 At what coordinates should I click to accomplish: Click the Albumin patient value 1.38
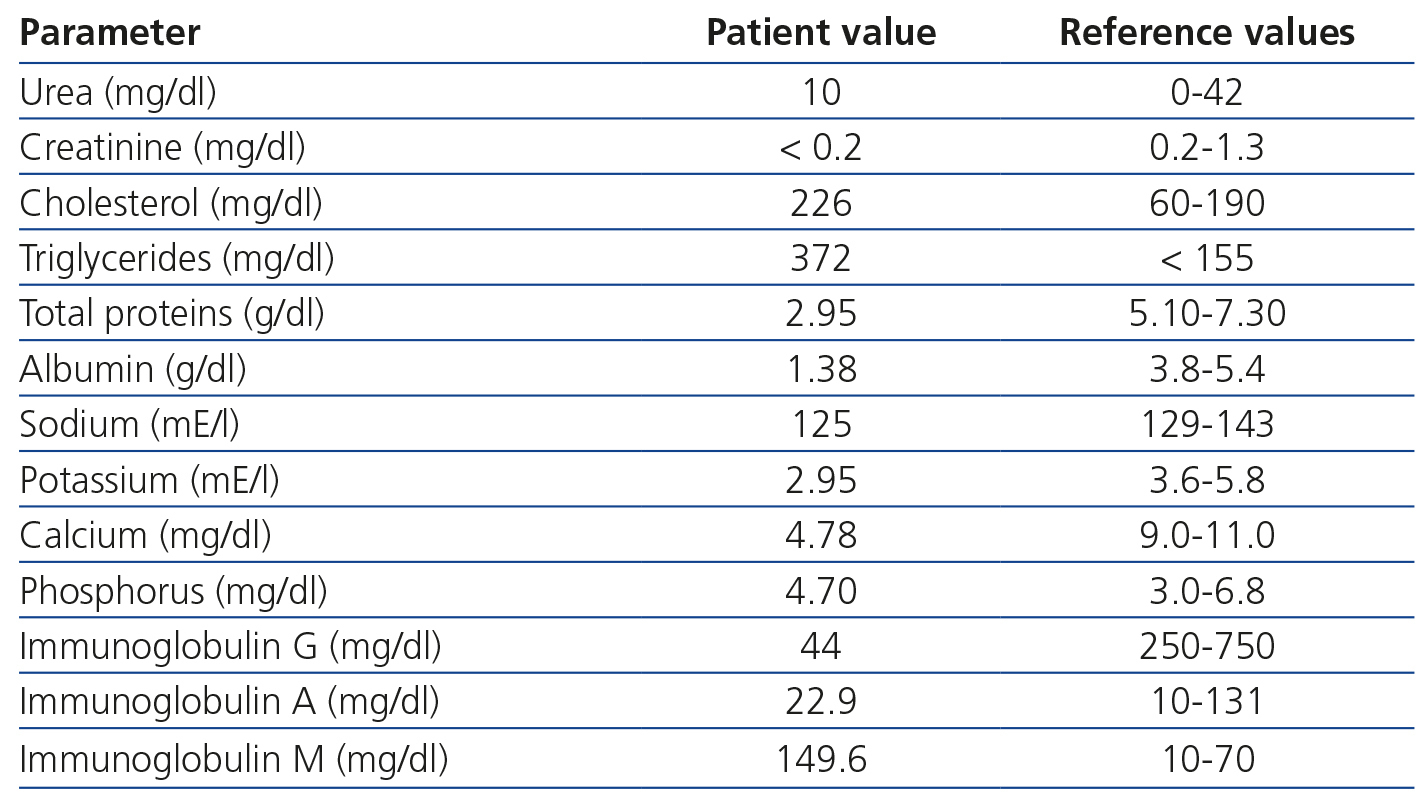(x=821, y=370)
